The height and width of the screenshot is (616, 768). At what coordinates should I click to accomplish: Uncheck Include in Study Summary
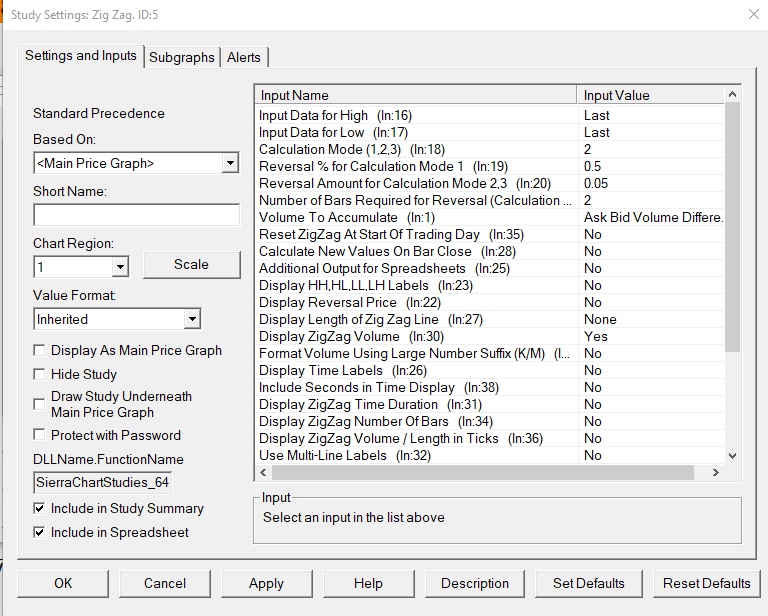[x=40, y=509]
